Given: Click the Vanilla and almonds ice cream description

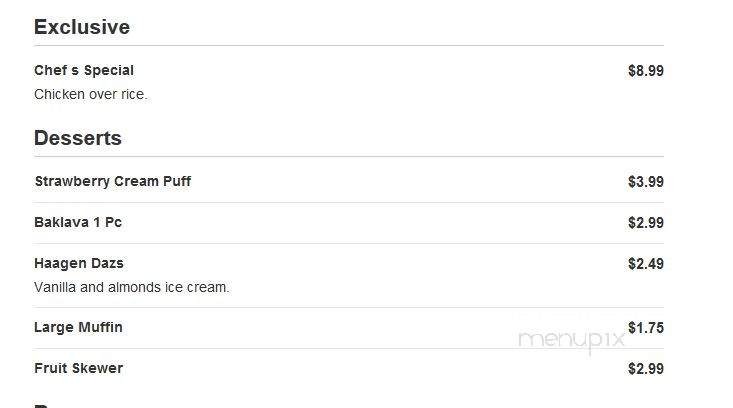Looking at the screenshot, I should tap(132, 287).
